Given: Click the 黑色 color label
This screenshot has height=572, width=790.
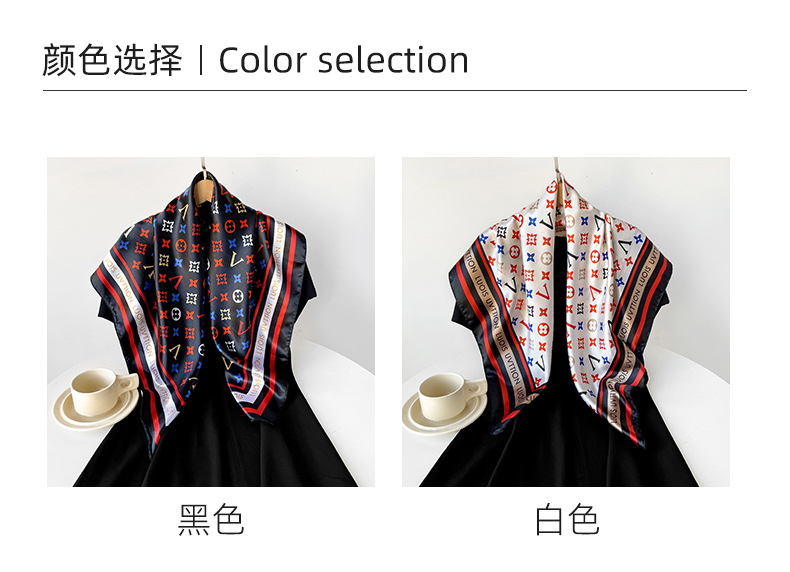Looking at the screenshot, I should click(x=211, y=519).
